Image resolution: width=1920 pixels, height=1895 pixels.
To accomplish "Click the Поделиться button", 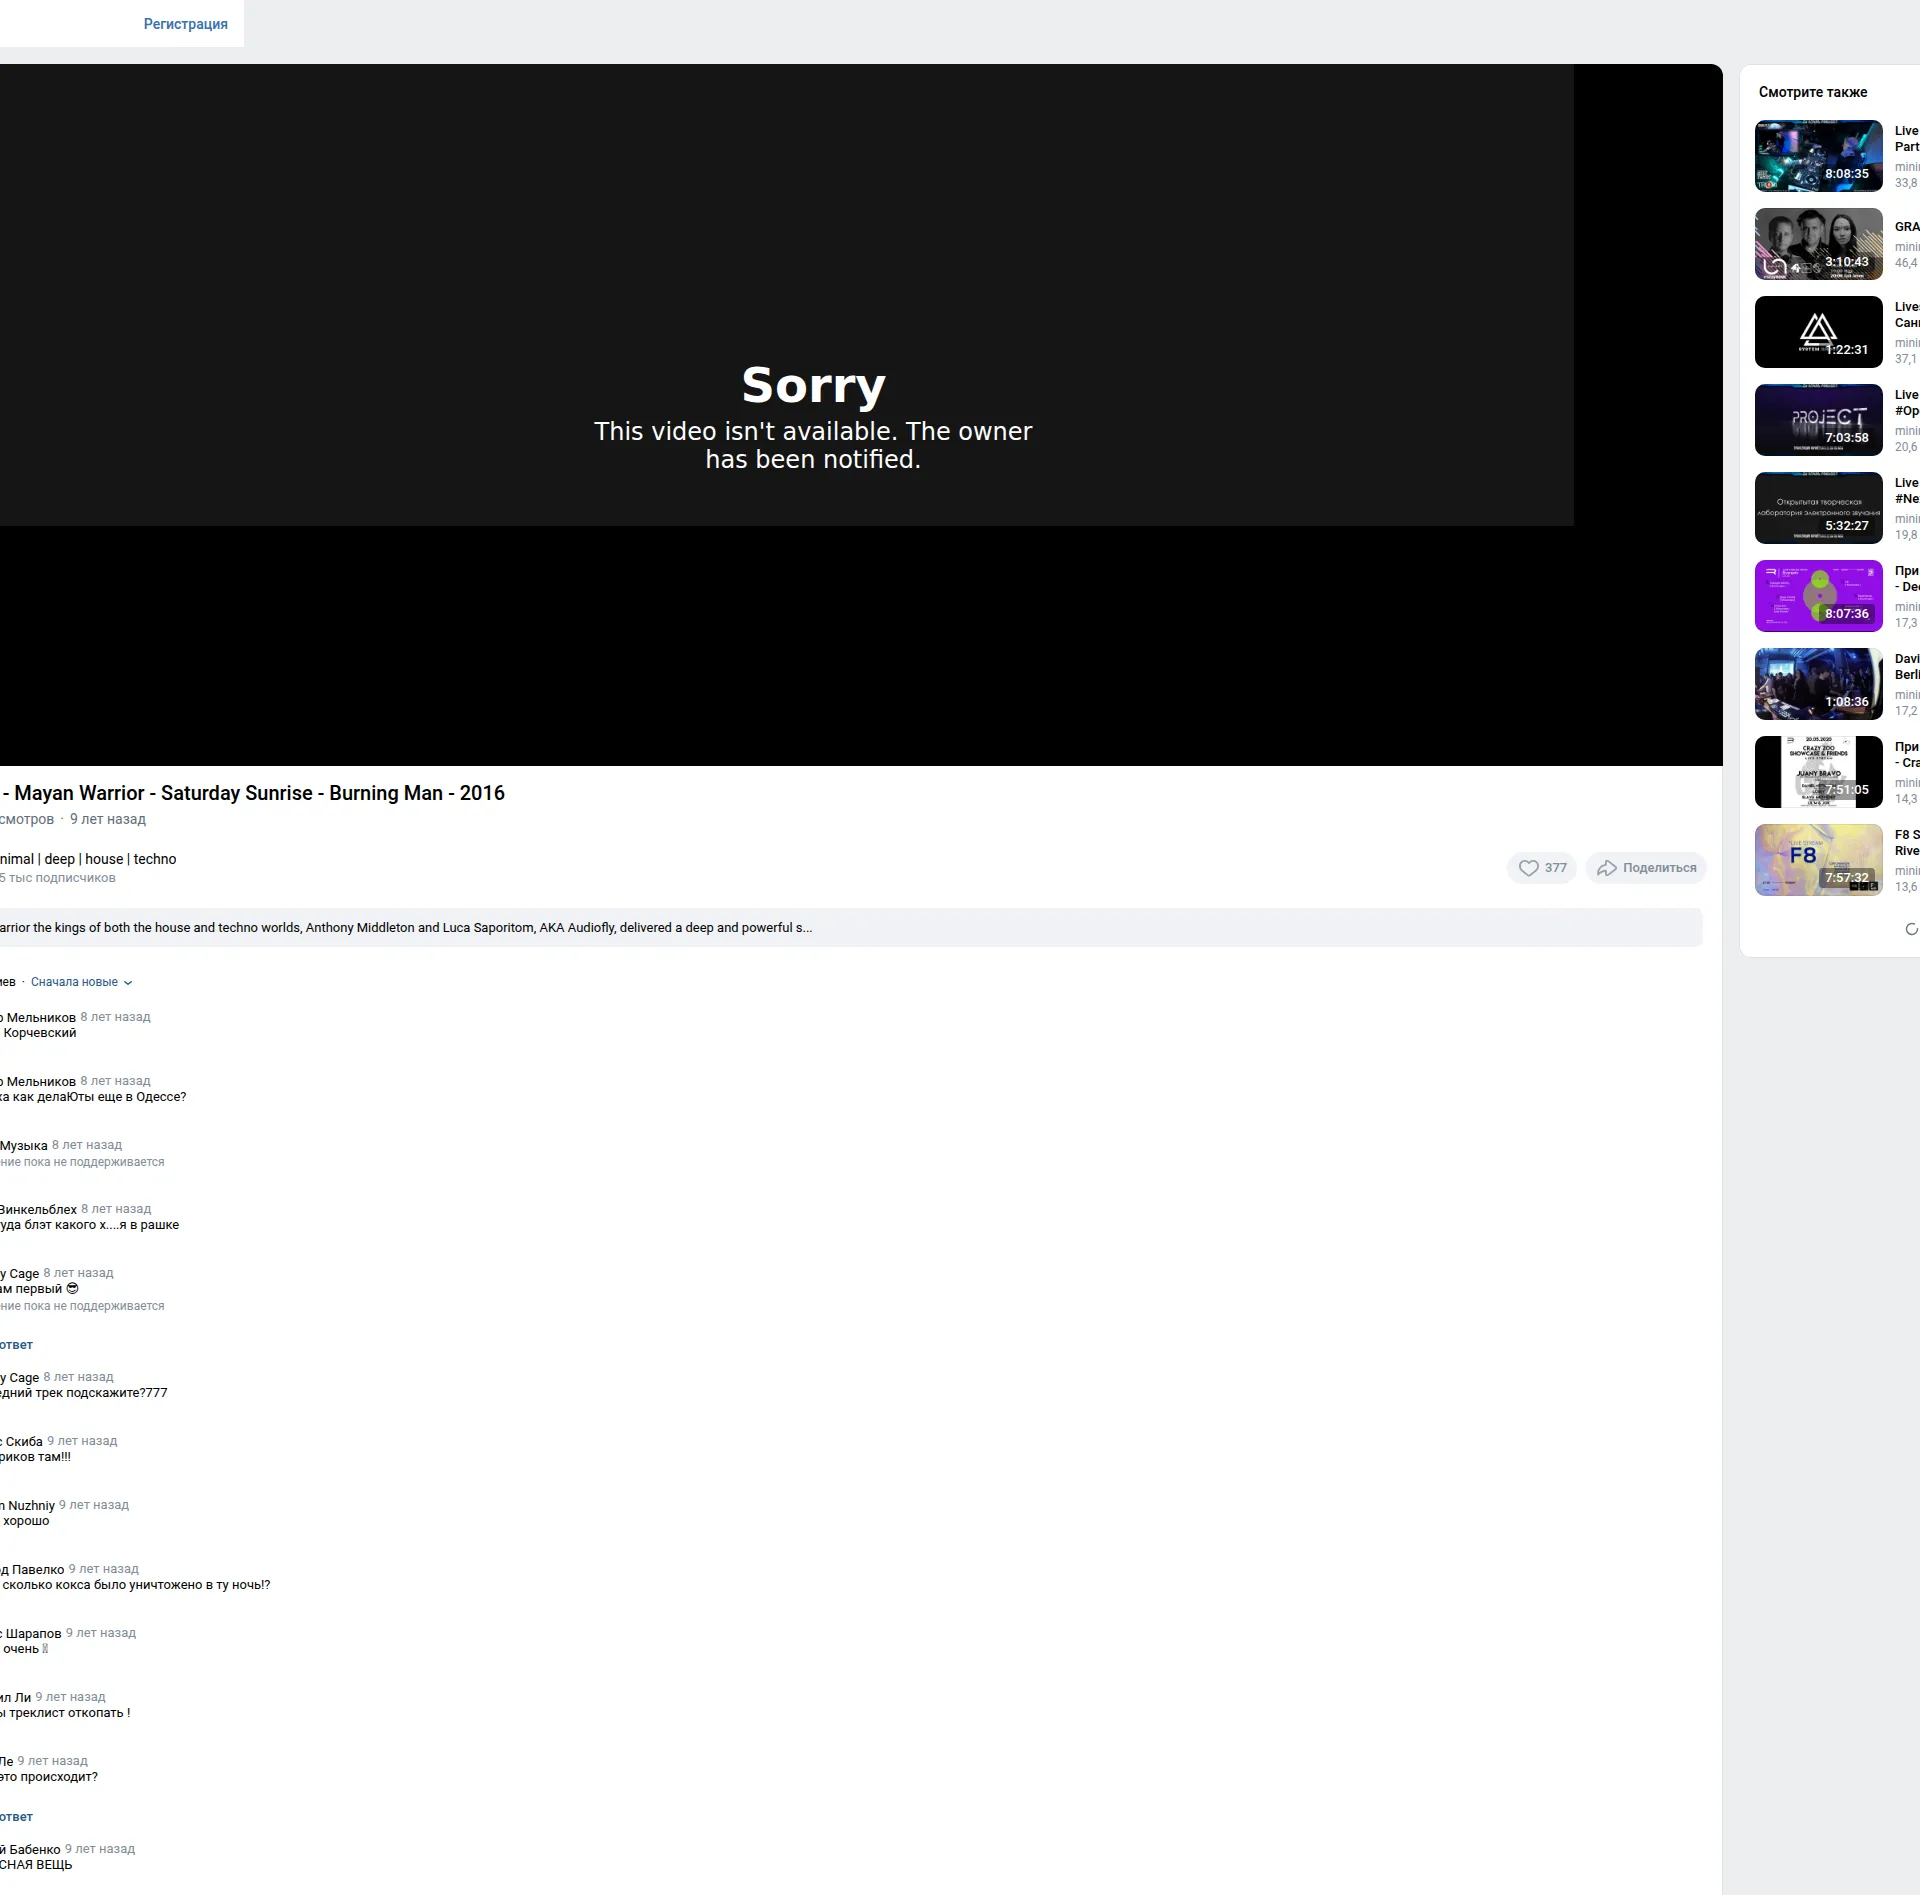I will click(1646, 868).
